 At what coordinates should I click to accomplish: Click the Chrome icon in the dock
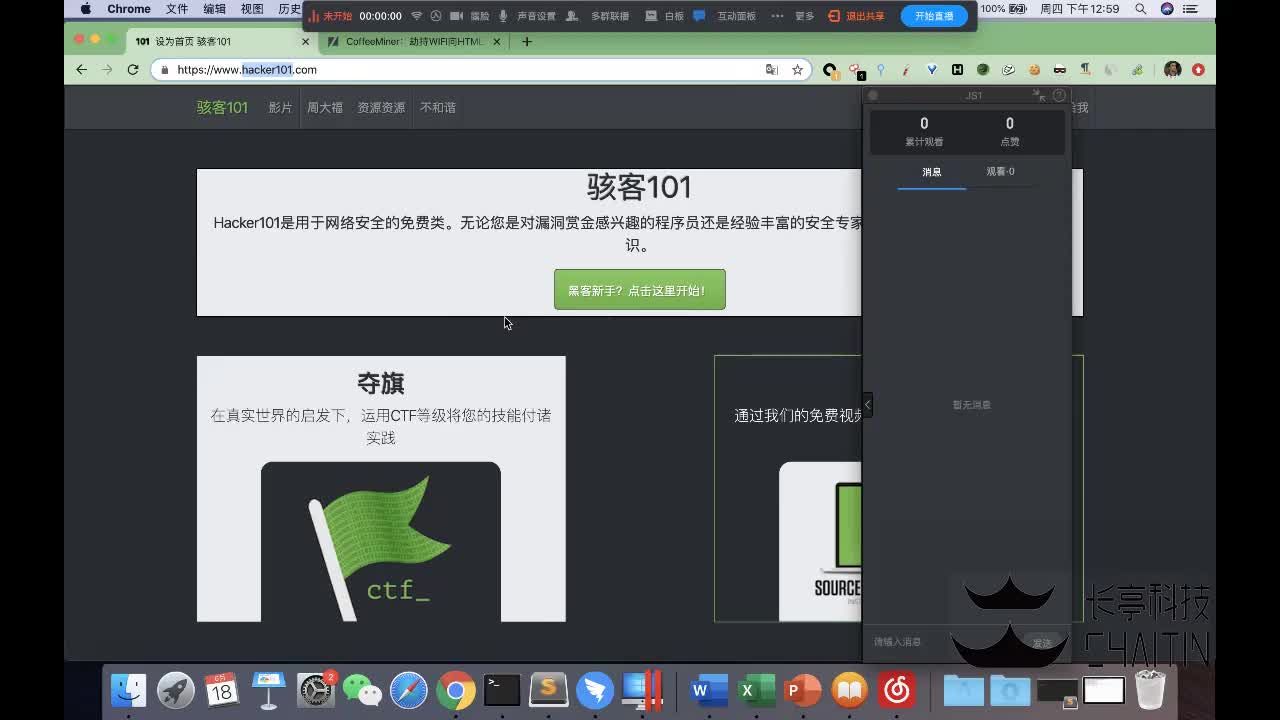coord(455,690)
